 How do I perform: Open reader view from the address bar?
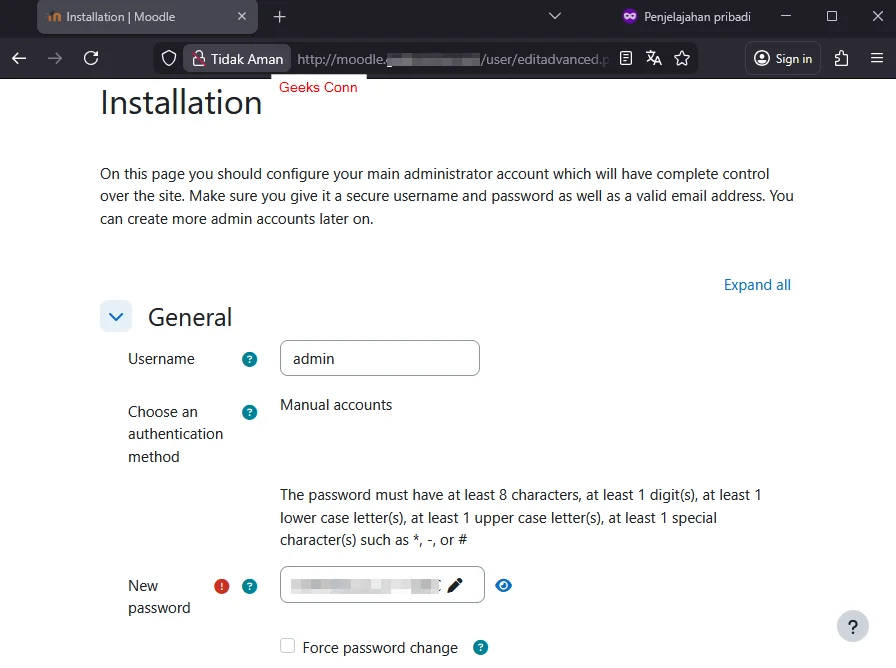coord(626,58)
